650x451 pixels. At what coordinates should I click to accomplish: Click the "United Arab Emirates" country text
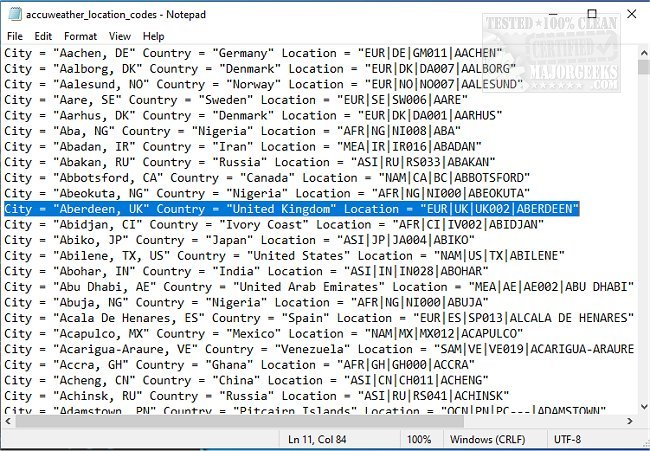click(309, 287)
